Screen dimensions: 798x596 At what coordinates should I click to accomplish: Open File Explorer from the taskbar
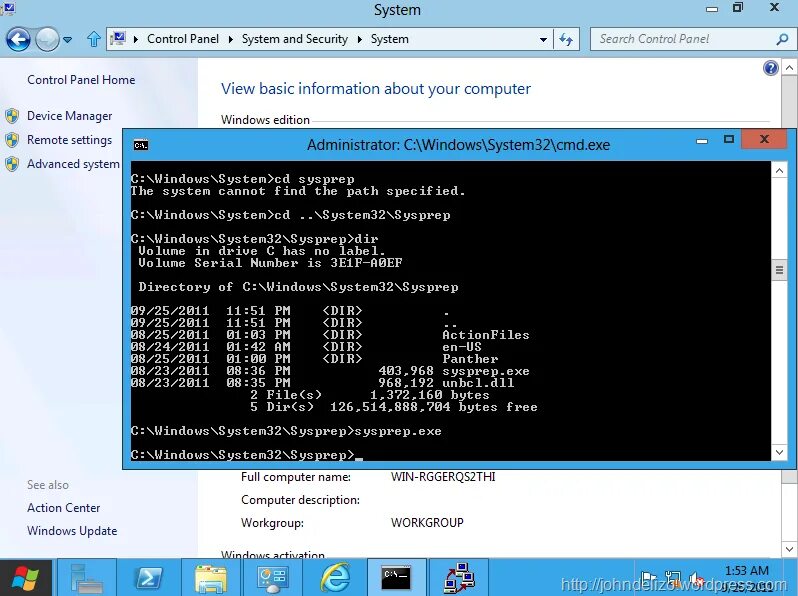coord(210,578)
